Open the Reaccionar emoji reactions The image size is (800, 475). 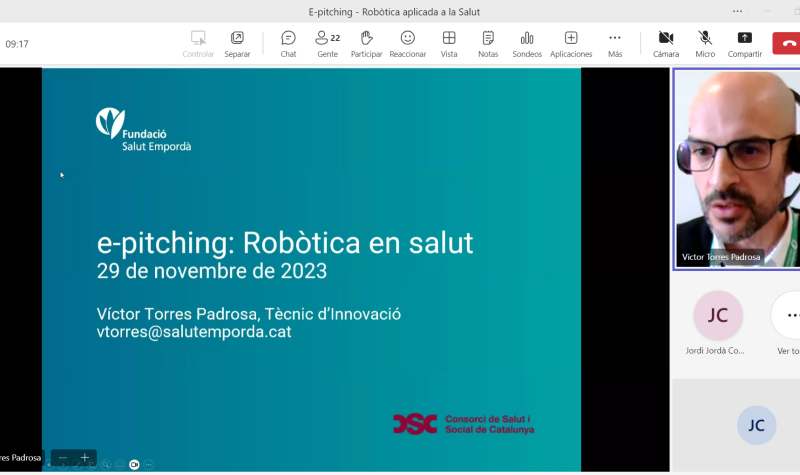click(x=407, y=43)
